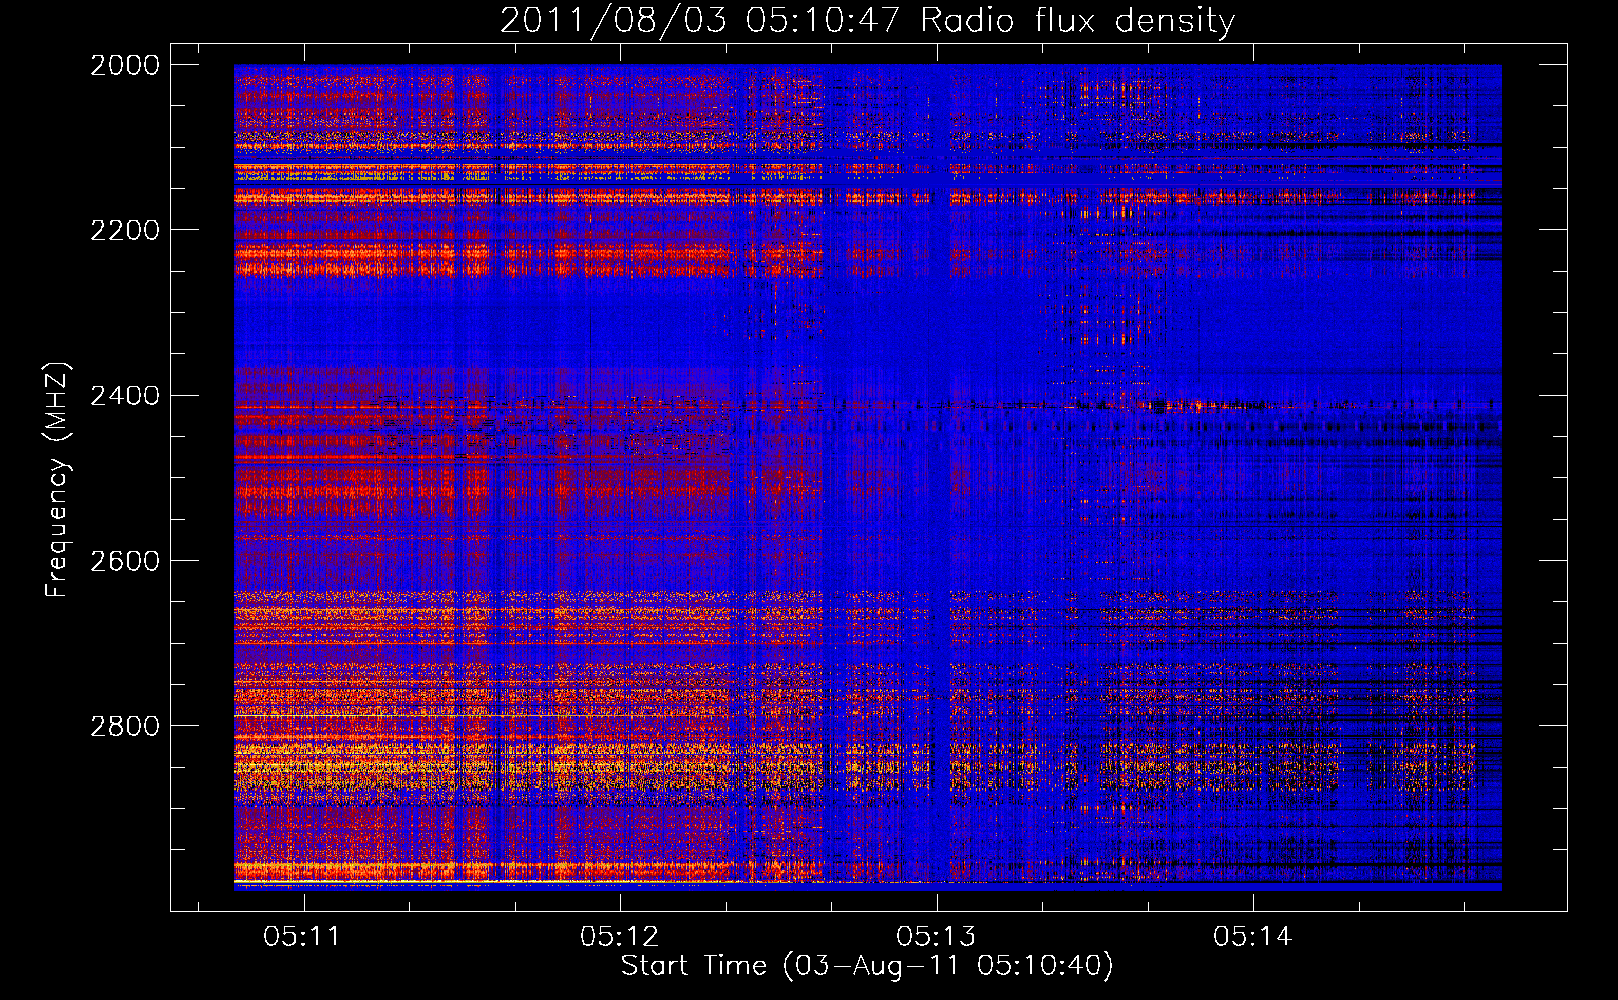Click the 2200 frequency tick label
This screenshot has height=1000, width=1618.
(125, 230)
